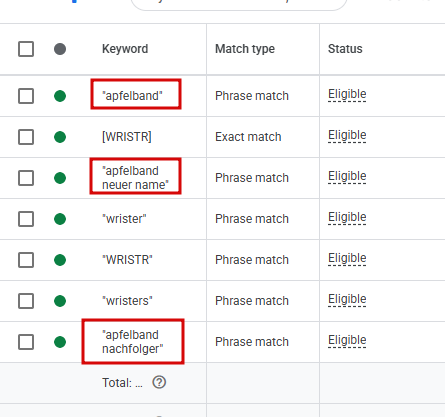This screenshot has height=417, width=445.
Task: Tick the checkbox for "apfelband neuer name"
Action: coord(26,178)
